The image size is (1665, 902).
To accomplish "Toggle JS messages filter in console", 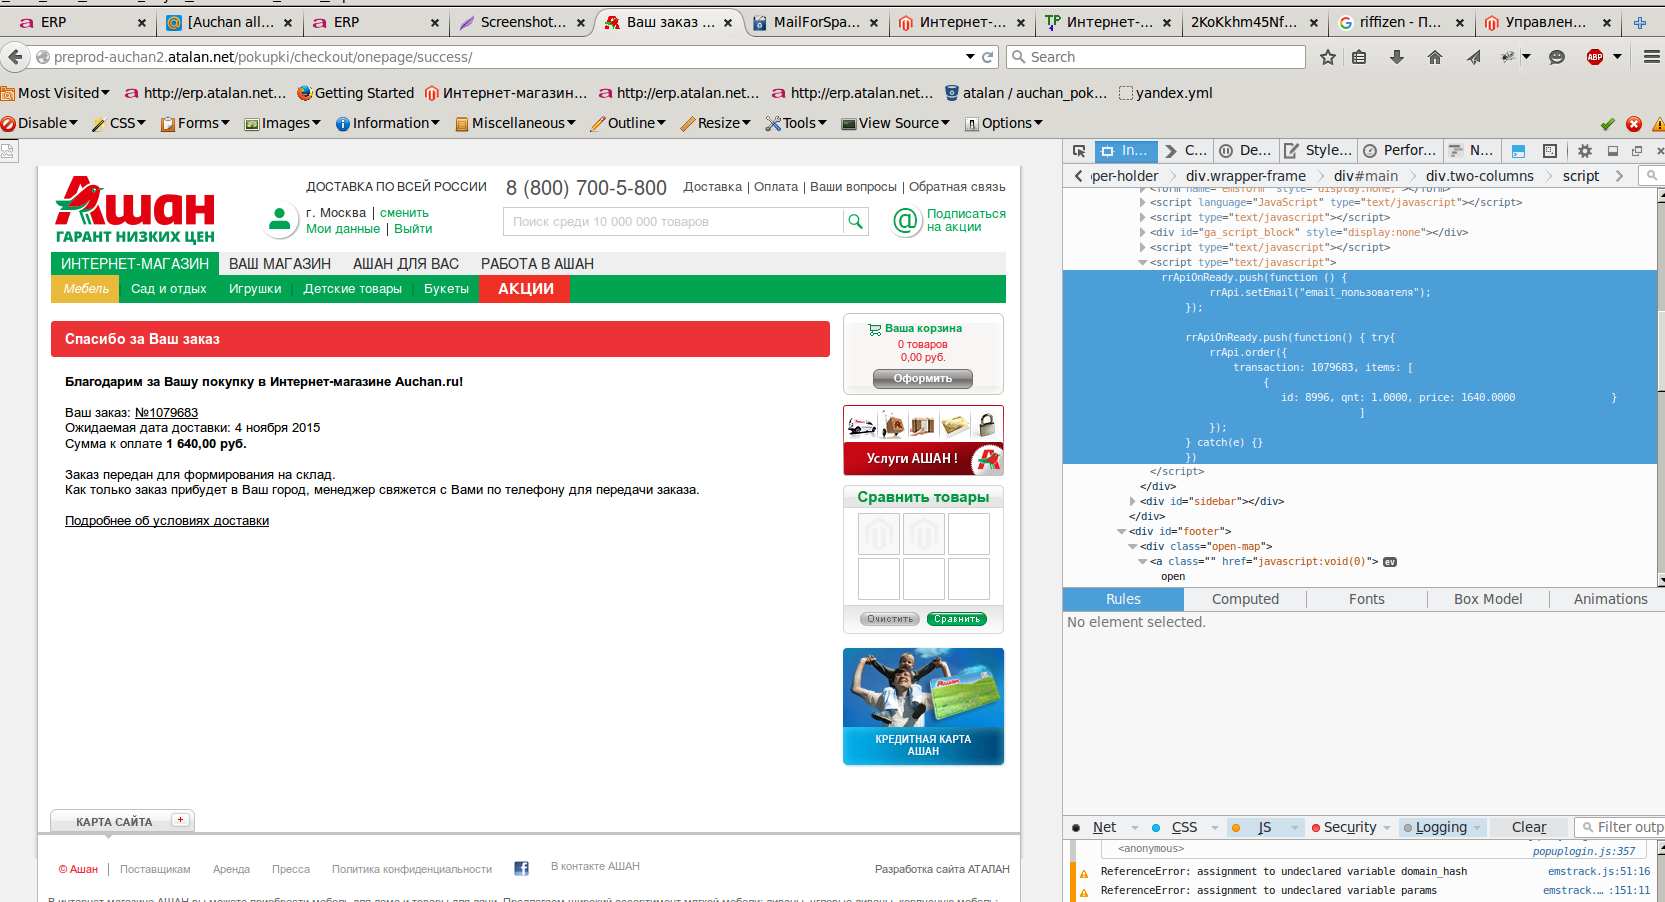I will pos(1264,827).
